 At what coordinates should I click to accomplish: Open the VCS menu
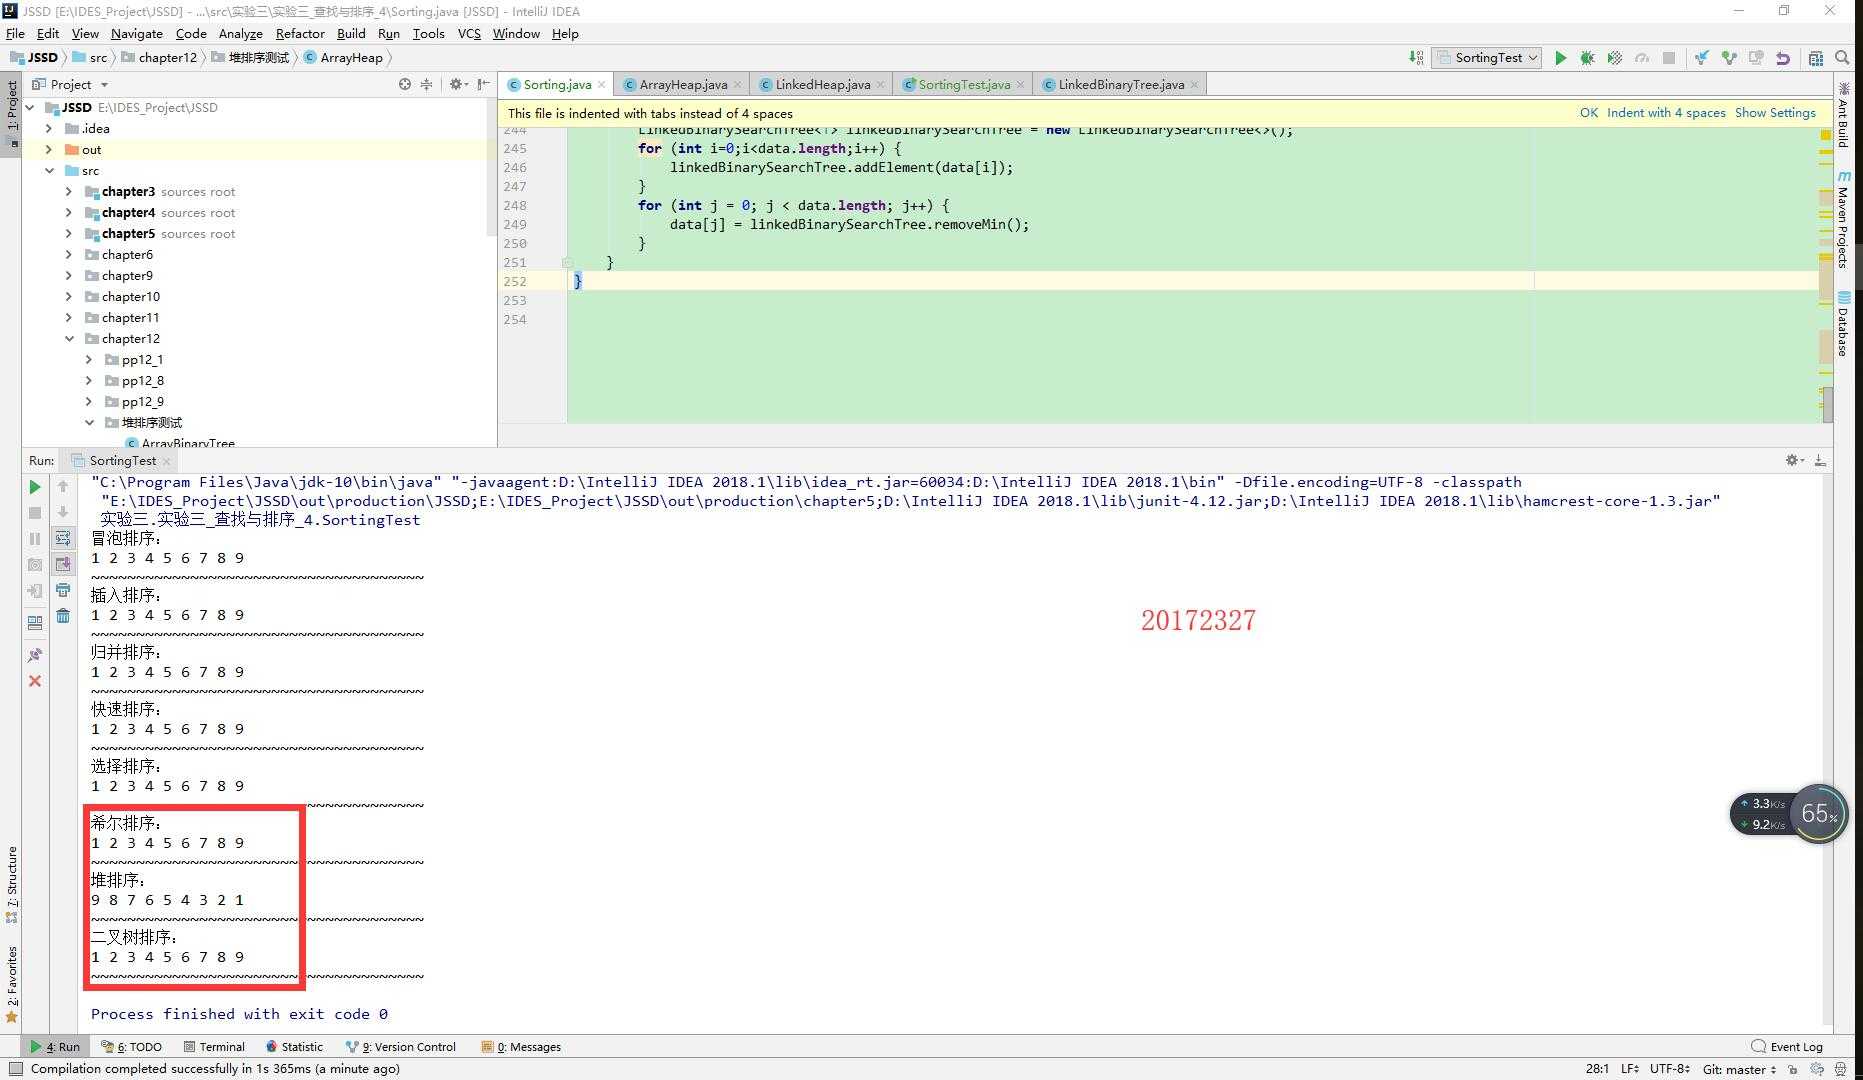click(x=469, y=33)
